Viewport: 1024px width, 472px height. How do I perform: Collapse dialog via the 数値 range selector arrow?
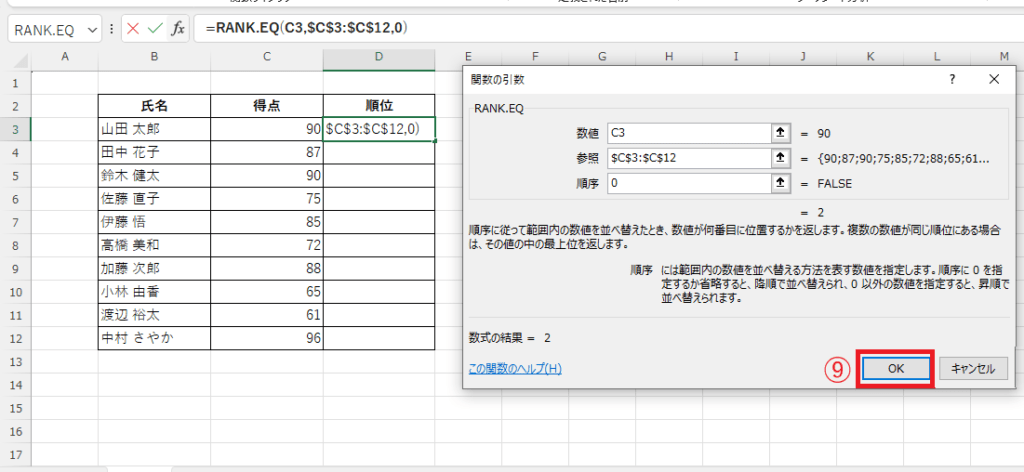click(x=779, y=133)
